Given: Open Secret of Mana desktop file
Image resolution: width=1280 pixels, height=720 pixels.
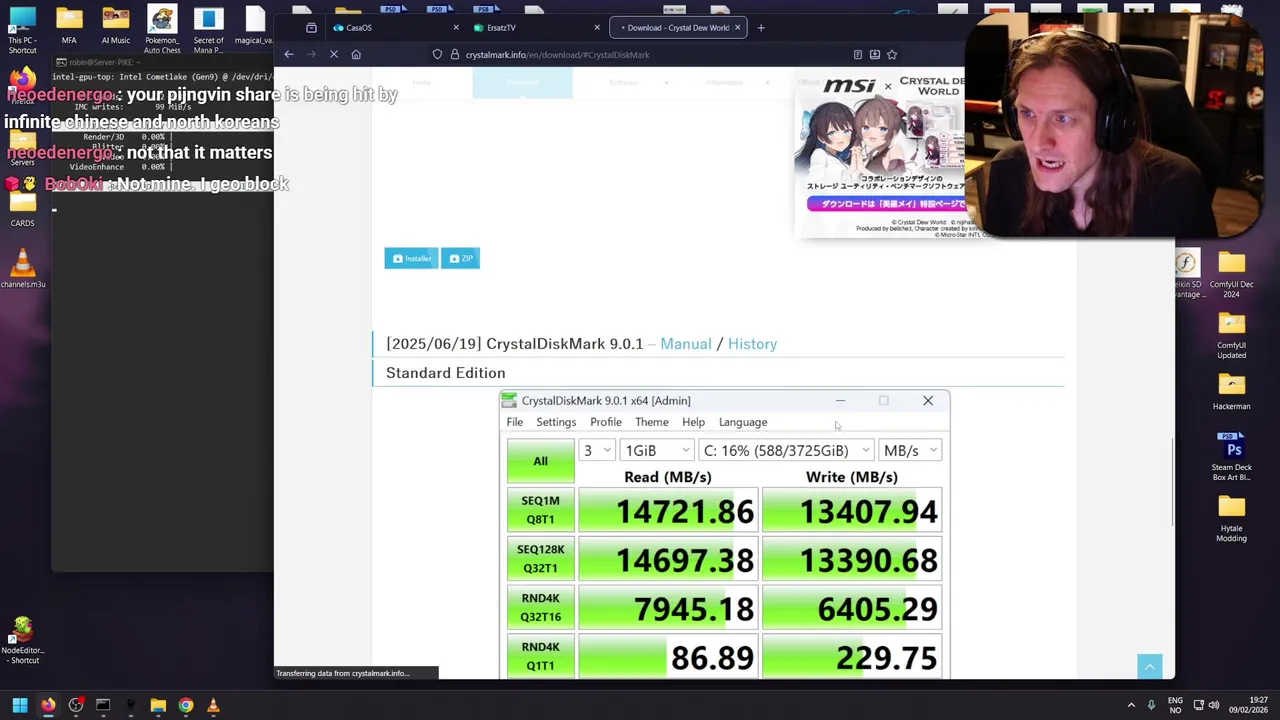Looking at the screenshot, I should pos(208,30).
